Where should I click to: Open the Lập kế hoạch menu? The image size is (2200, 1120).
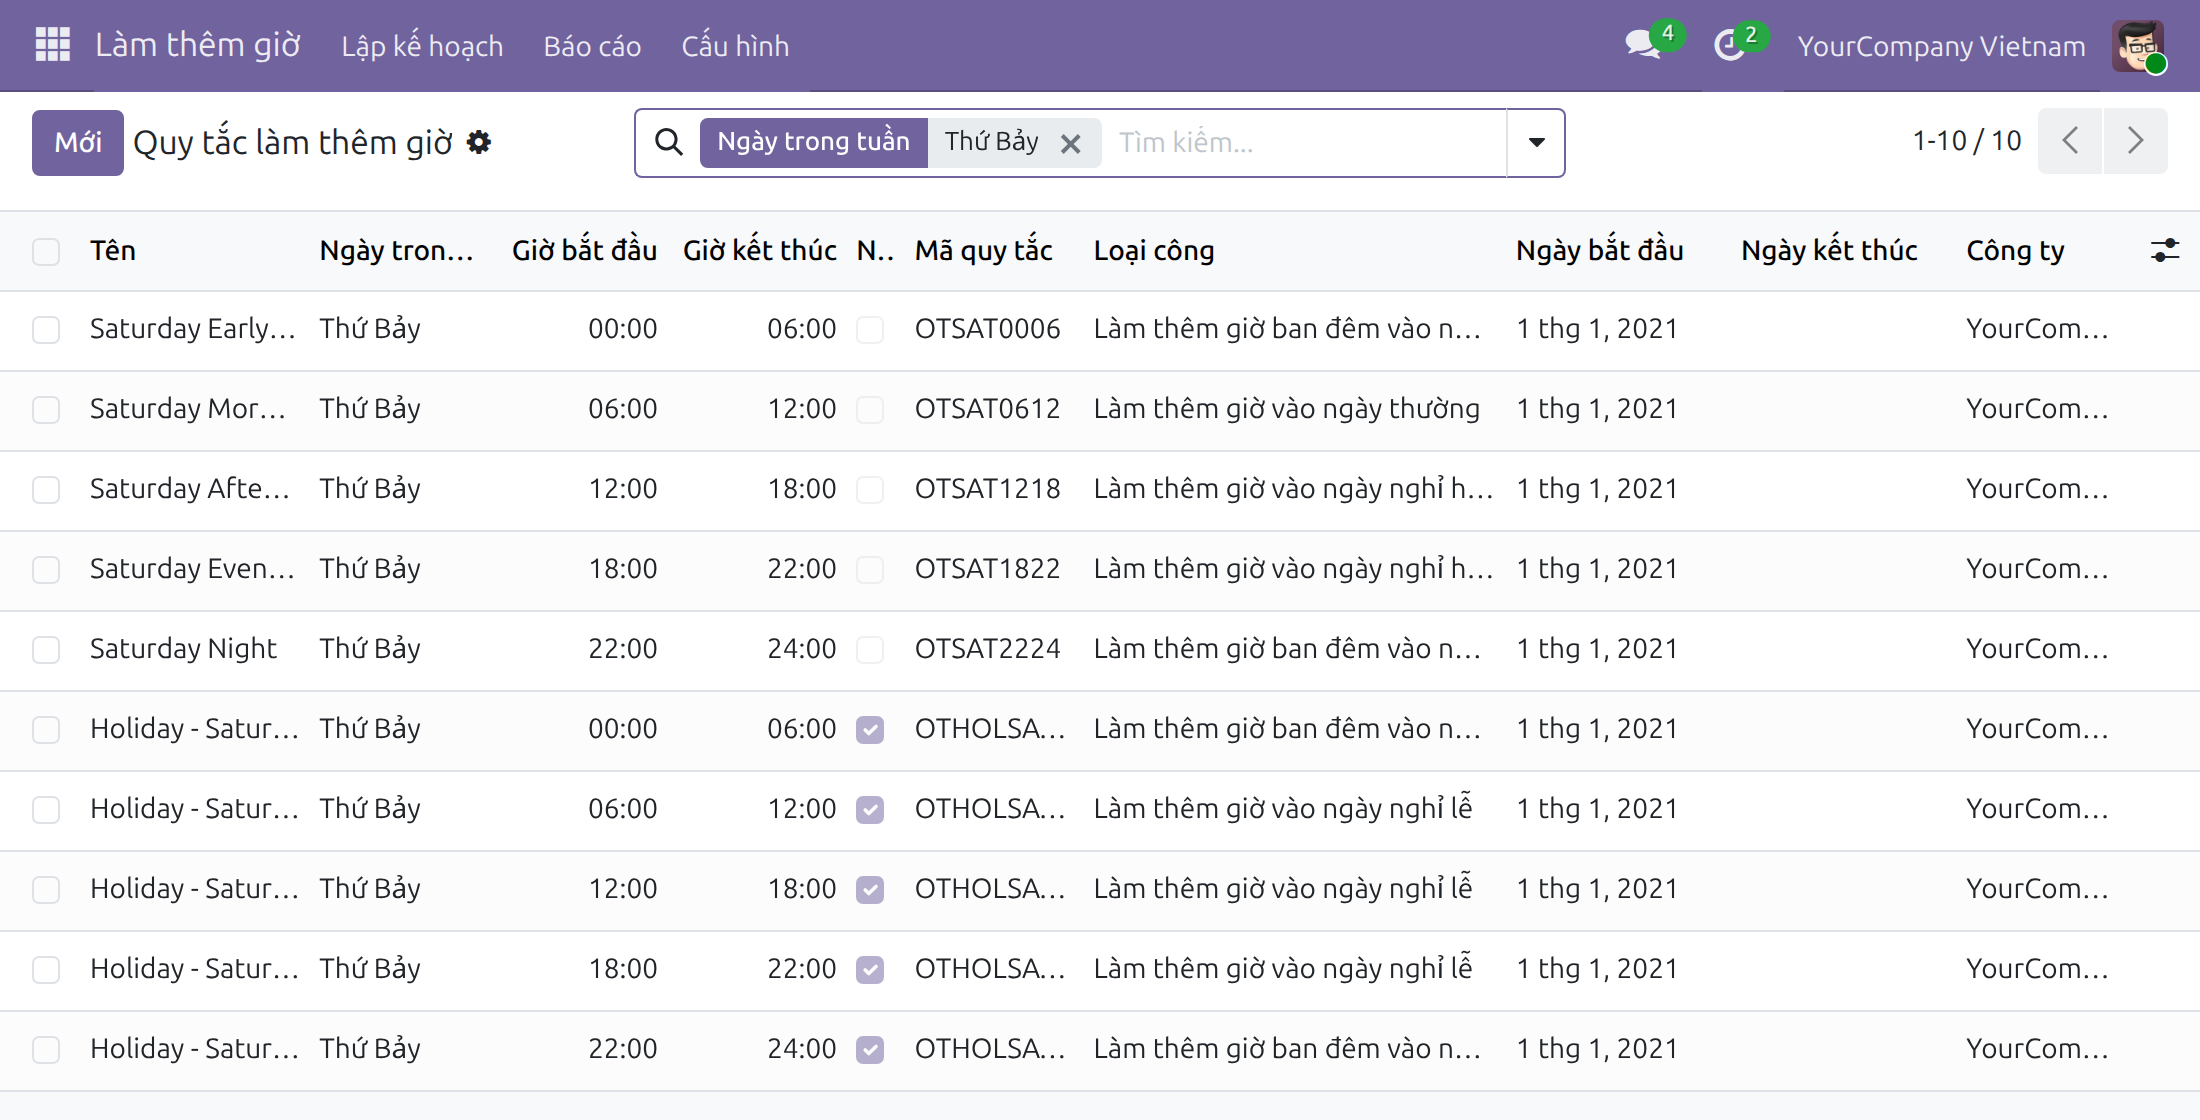(422, 46)
